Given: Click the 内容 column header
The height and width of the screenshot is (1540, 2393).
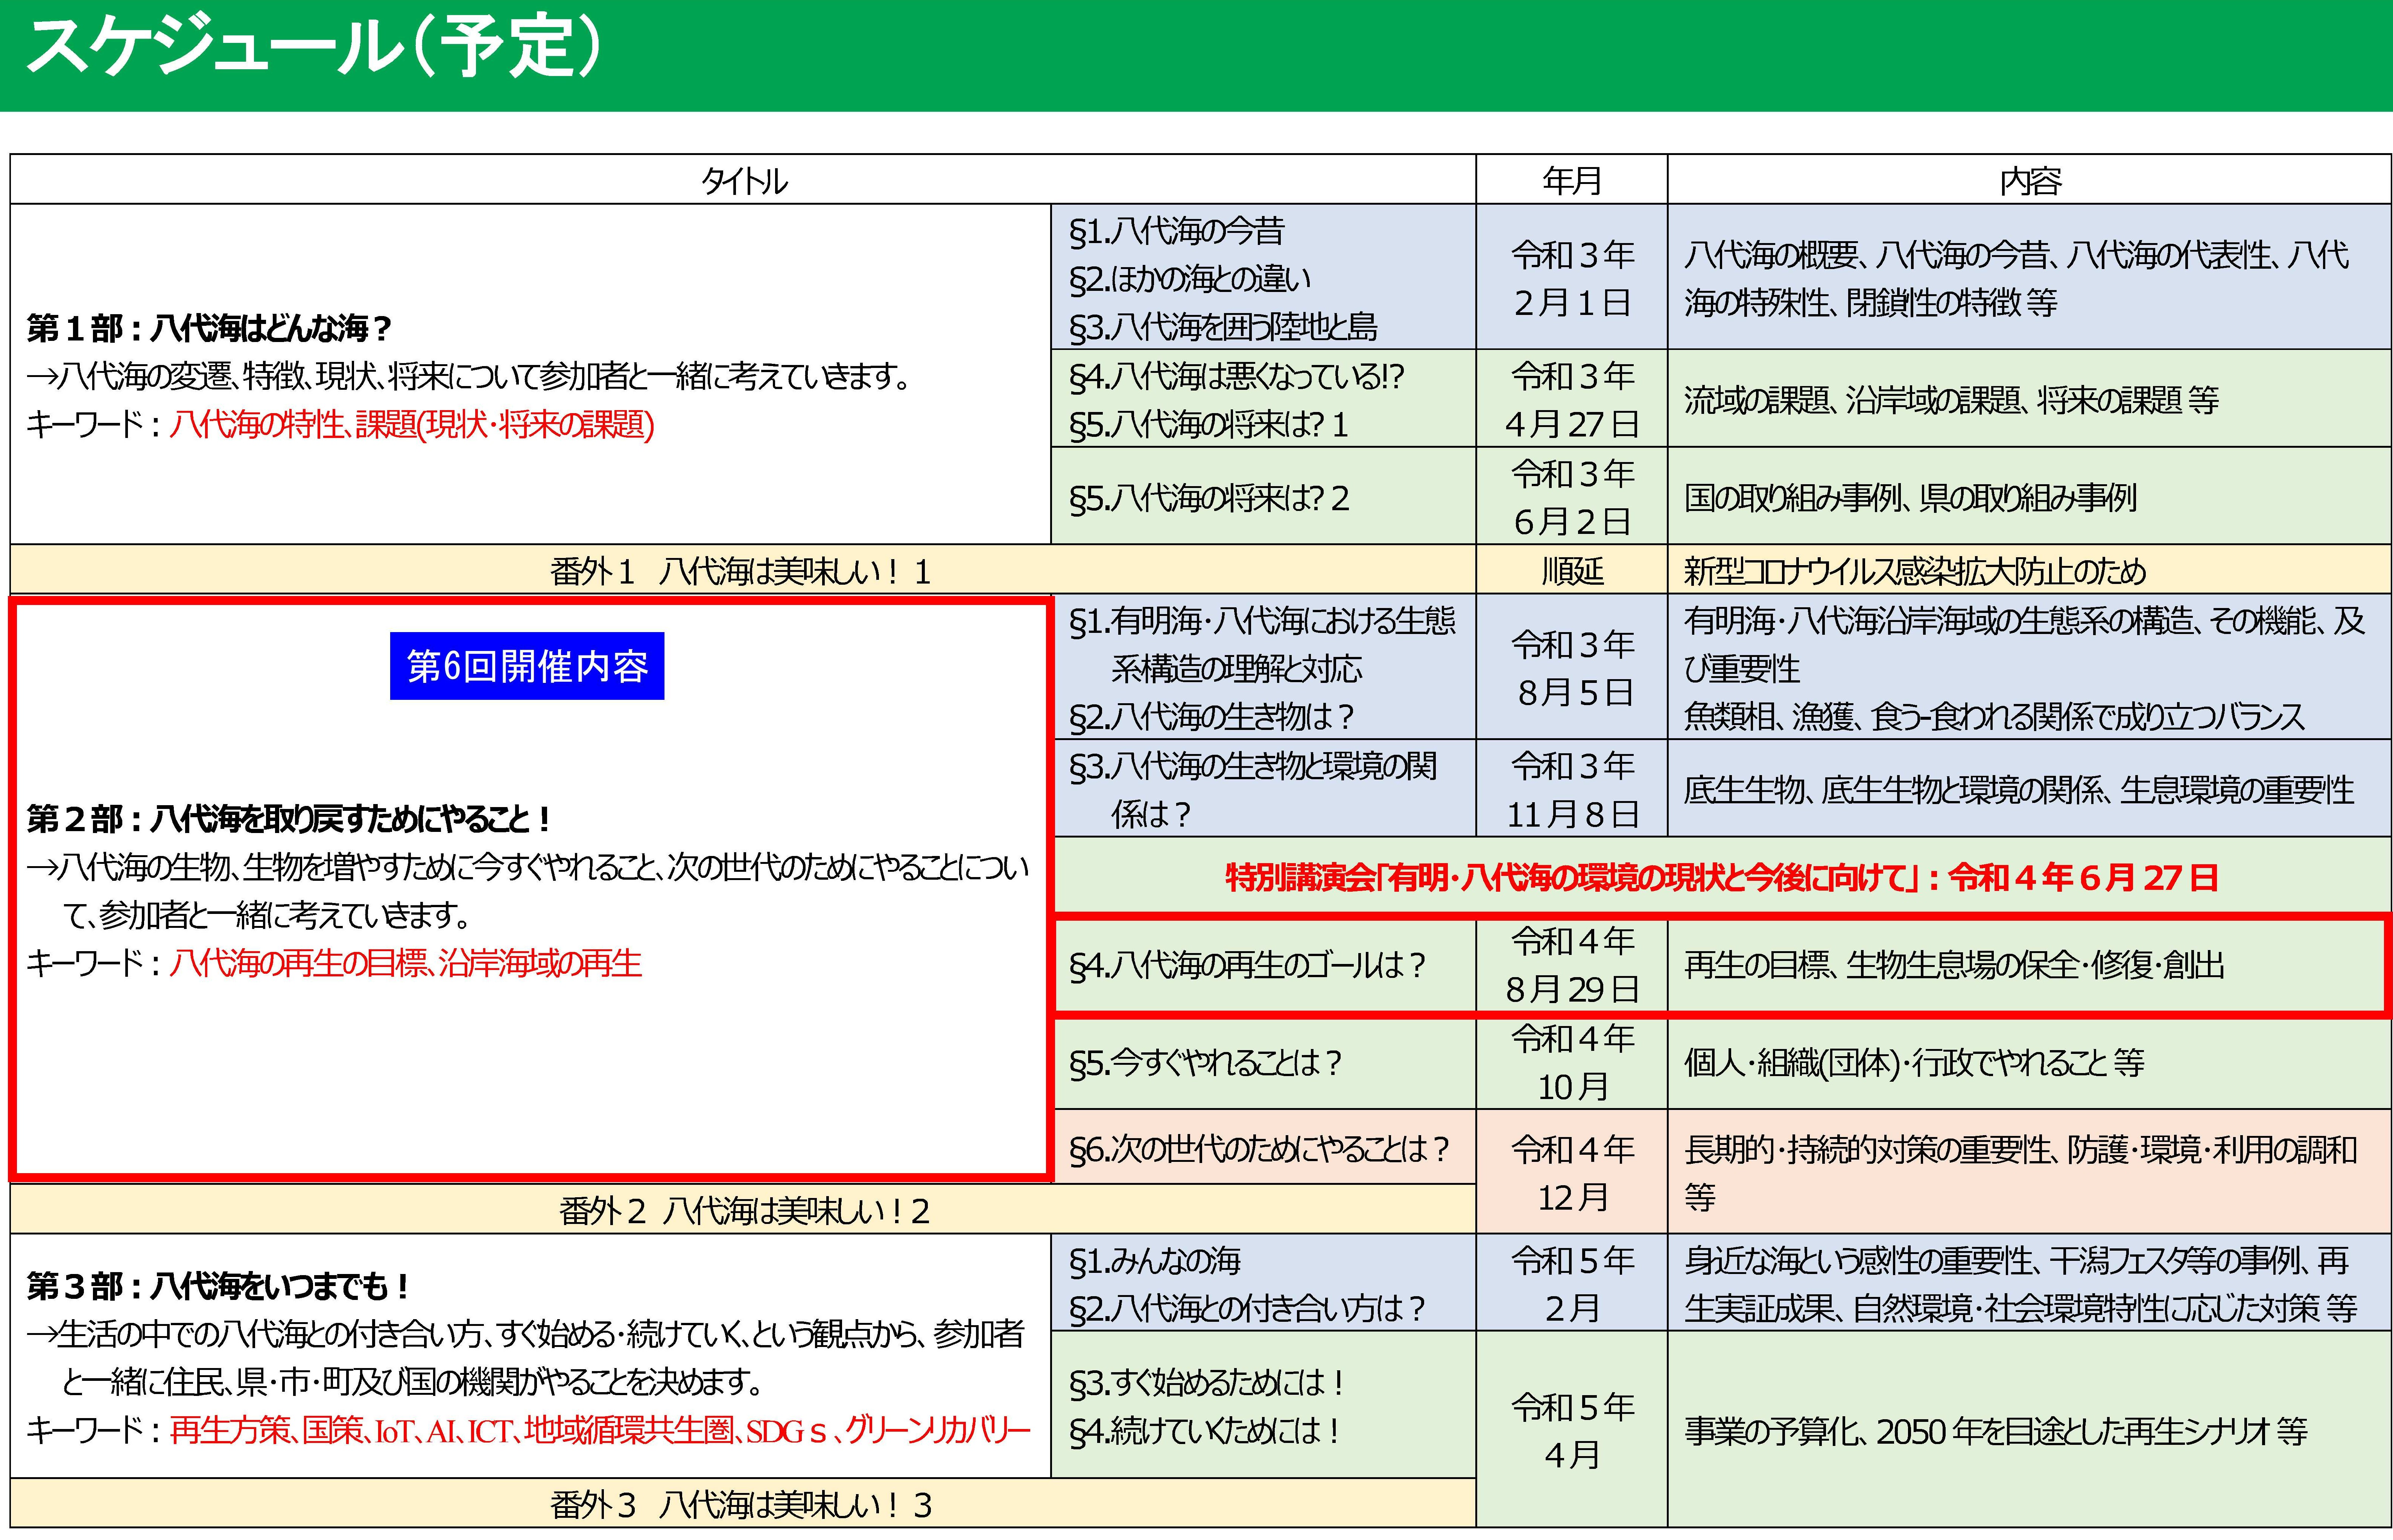Looking at the screenshot, I should pos(2030,181).
